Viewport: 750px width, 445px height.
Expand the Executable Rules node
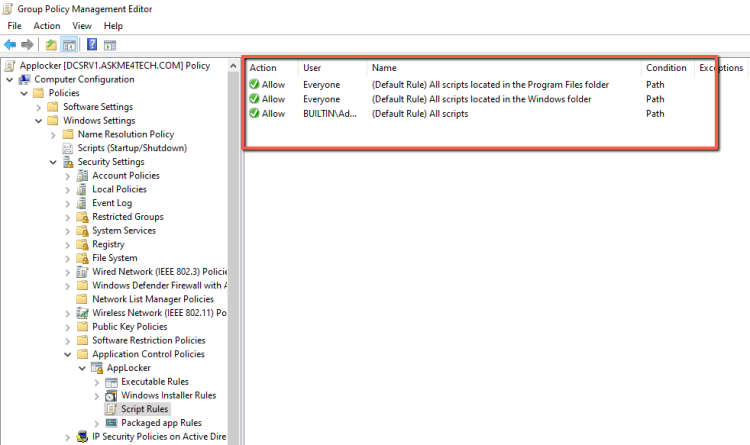[96, 382]
